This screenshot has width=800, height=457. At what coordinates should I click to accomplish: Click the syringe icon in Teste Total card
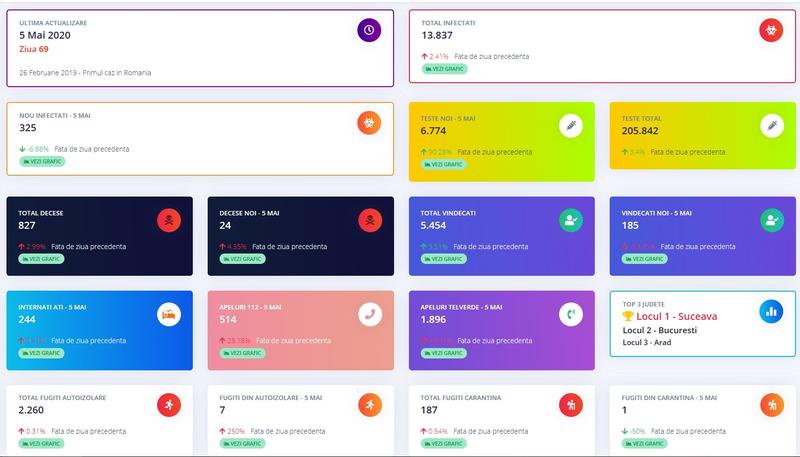click(771, 126)
